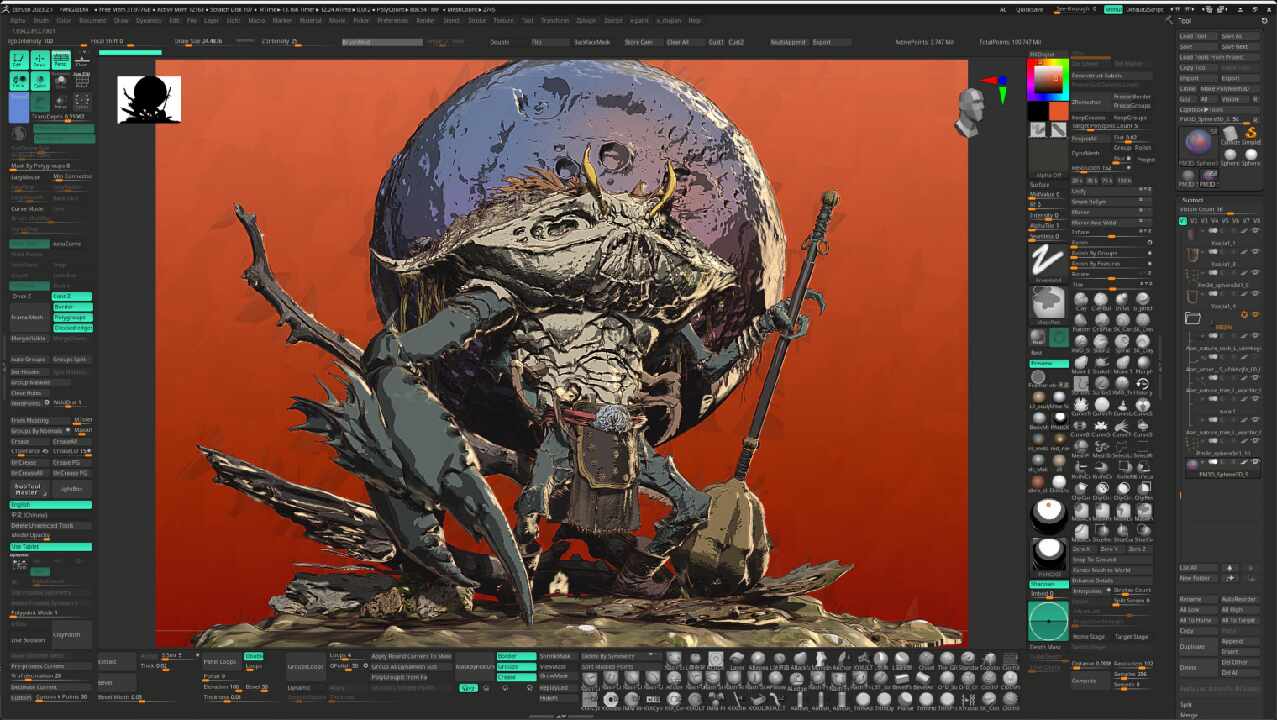Image resolution: width=1278 pixels, height=720 pixels.
Task: Toggle the Menus button
Action: click(1113, 9)
